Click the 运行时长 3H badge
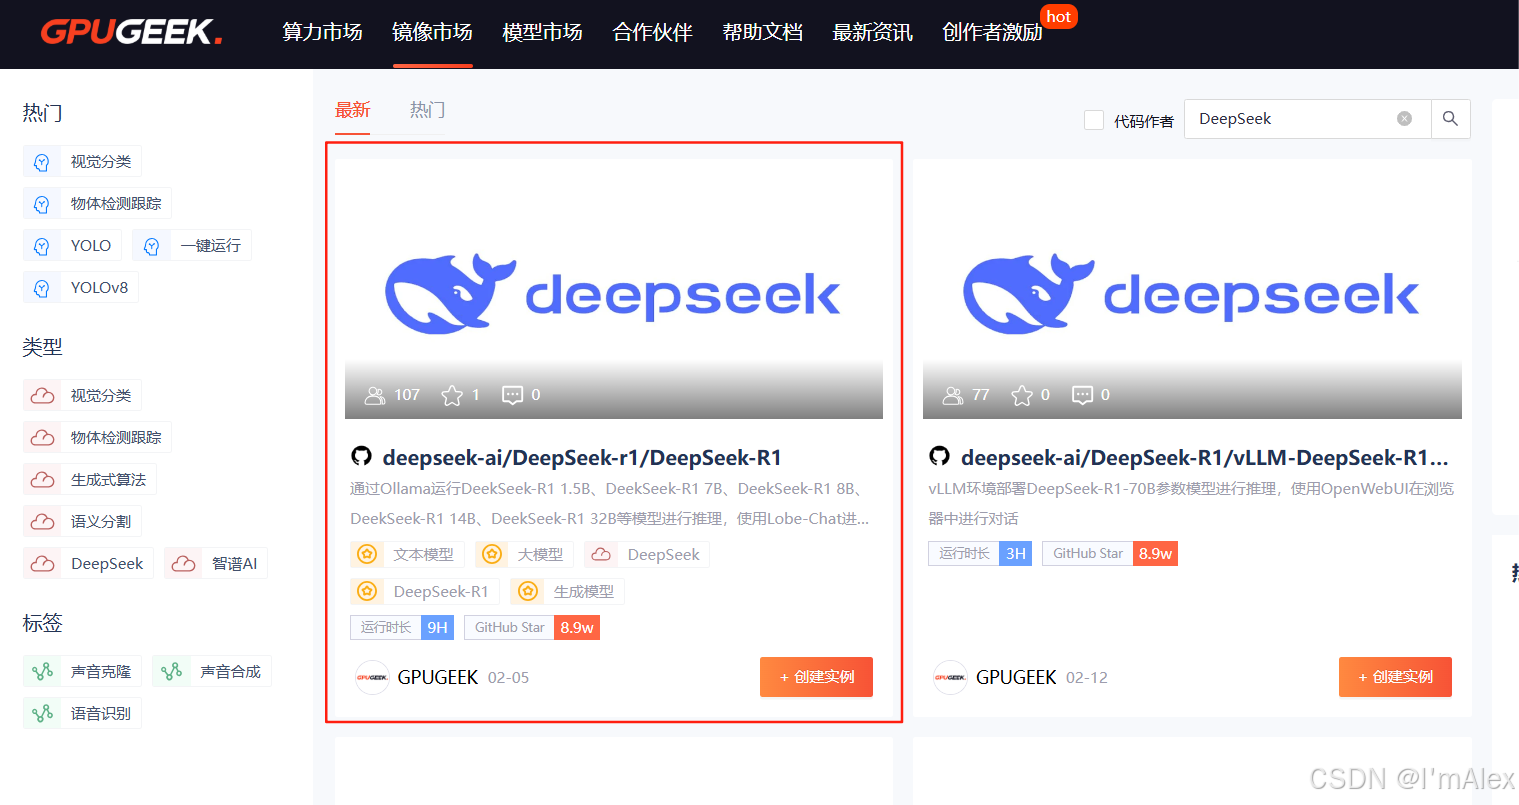Viewport: 1519px width, 805px height. click(980, 553)
